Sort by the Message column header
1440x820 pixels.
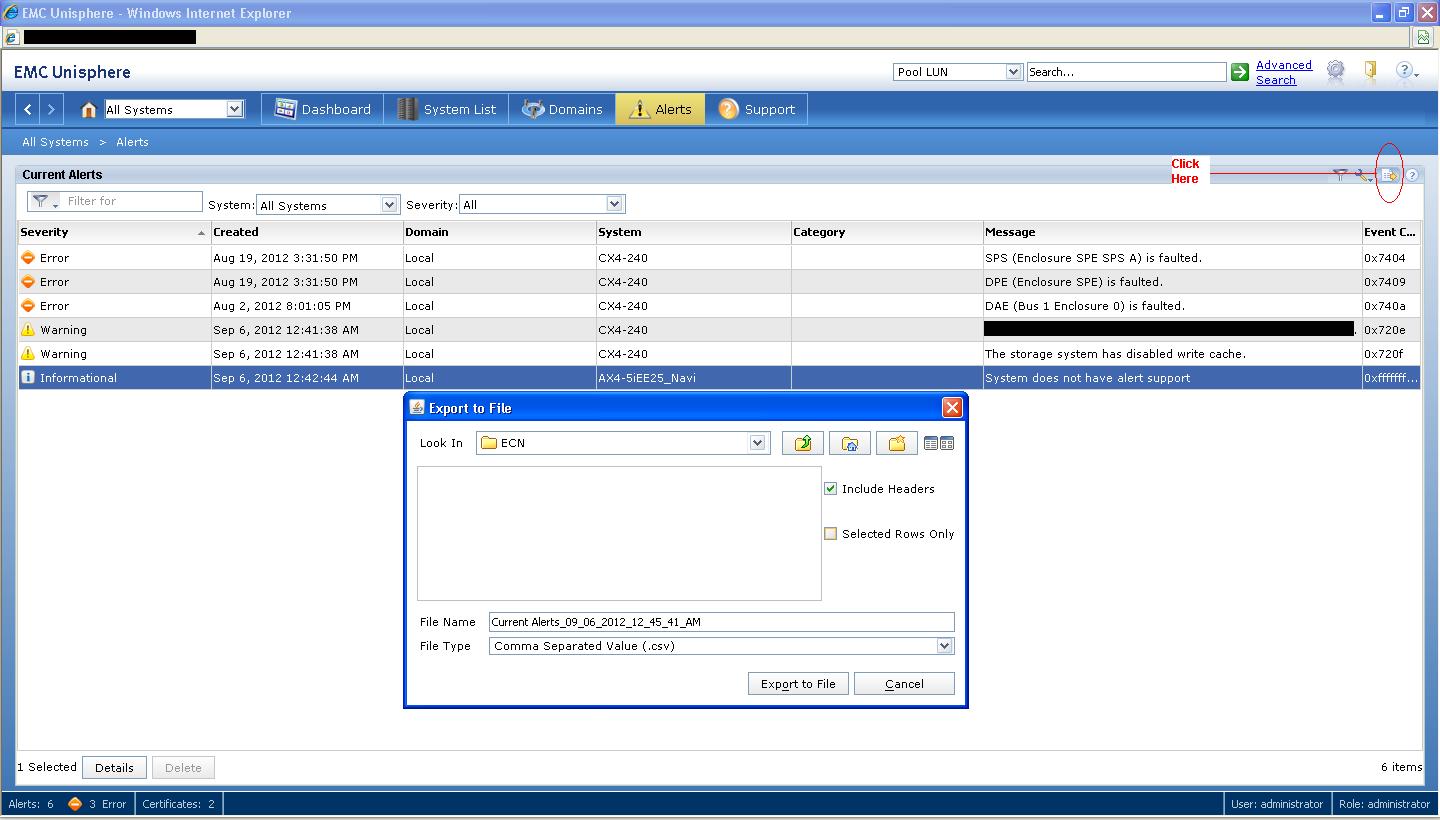tap(1172, 232)
